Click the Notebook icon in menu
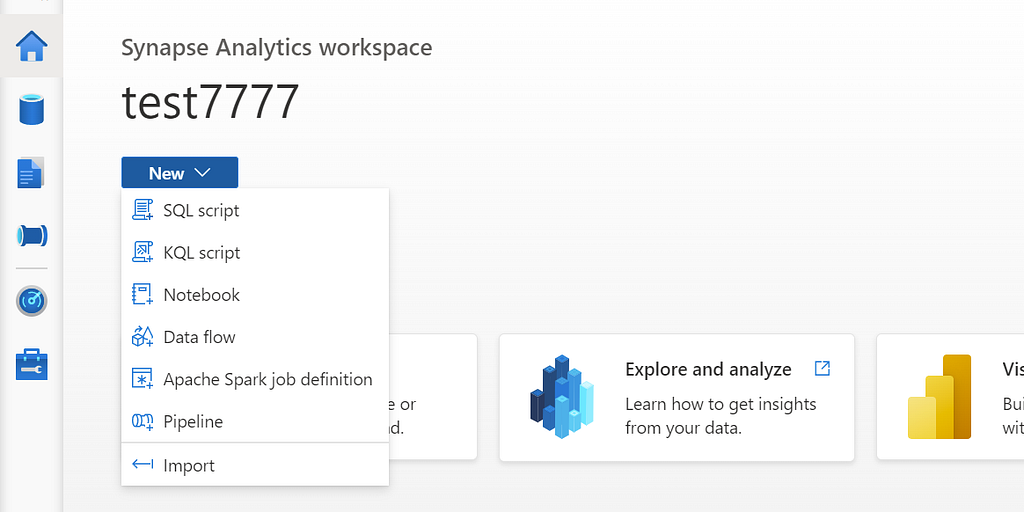The width and height of the screenshot is (1024, 512). click(142, 295)
